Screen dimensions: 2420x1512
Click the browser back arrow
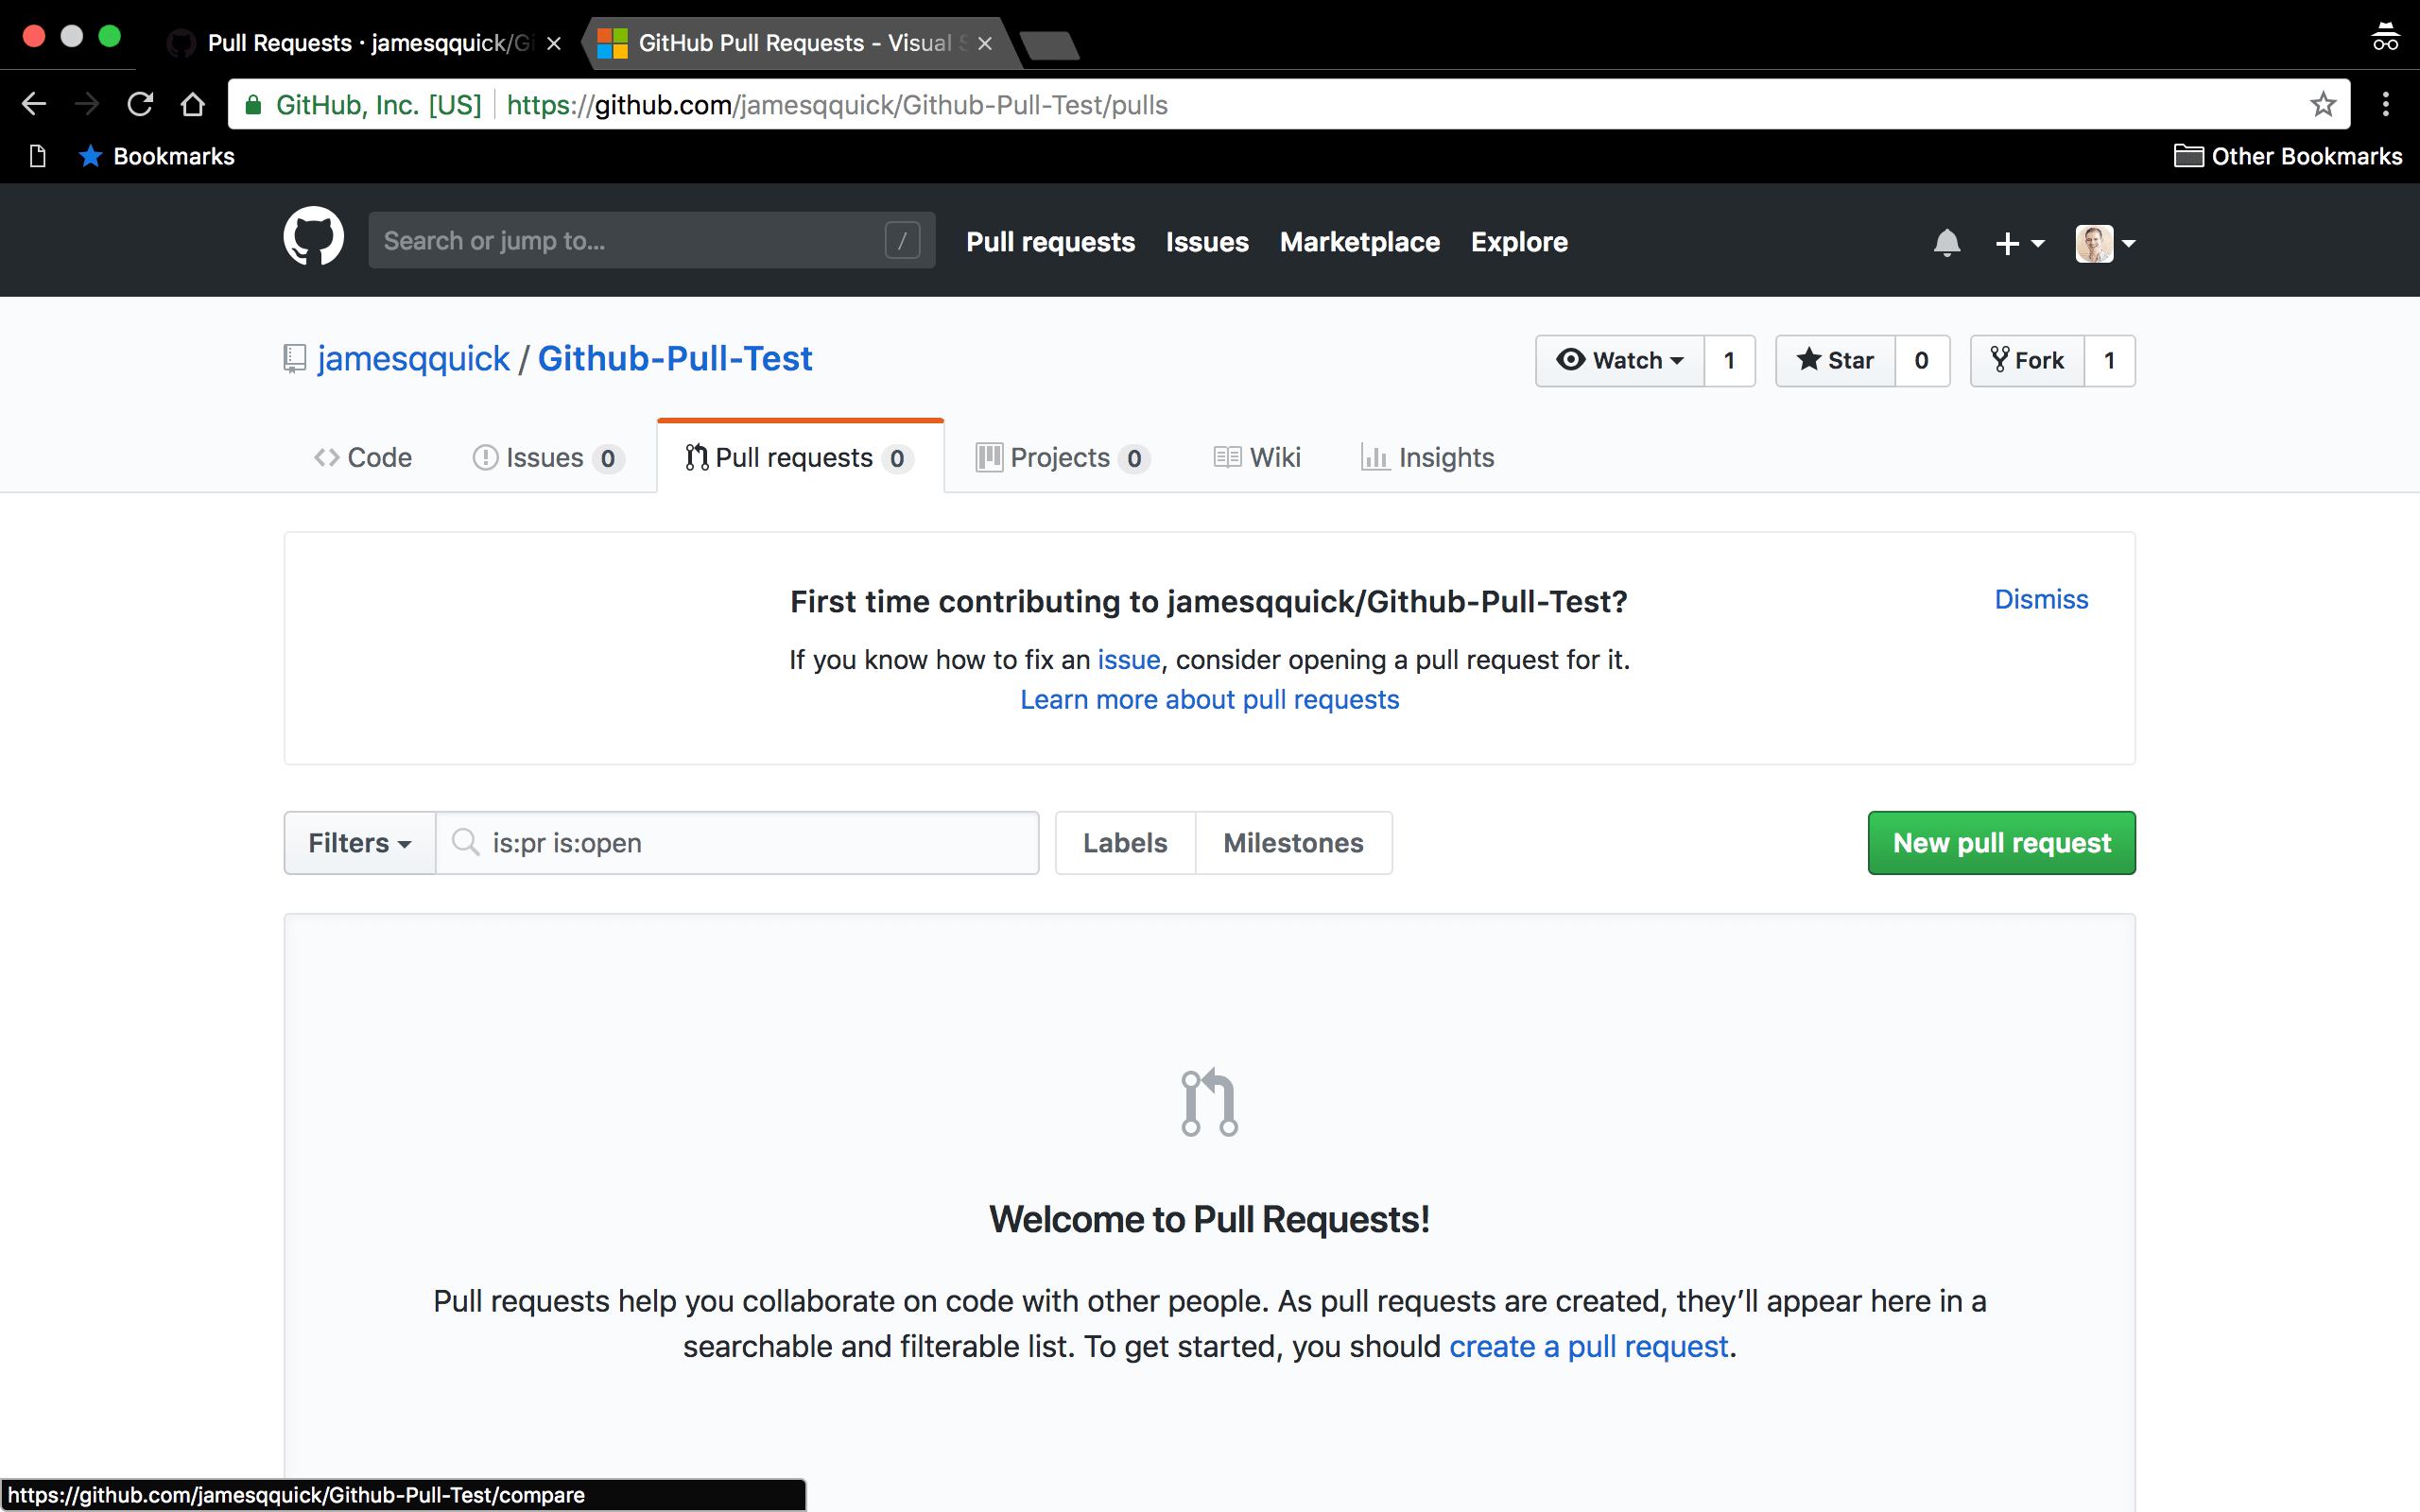pos(34,104)
